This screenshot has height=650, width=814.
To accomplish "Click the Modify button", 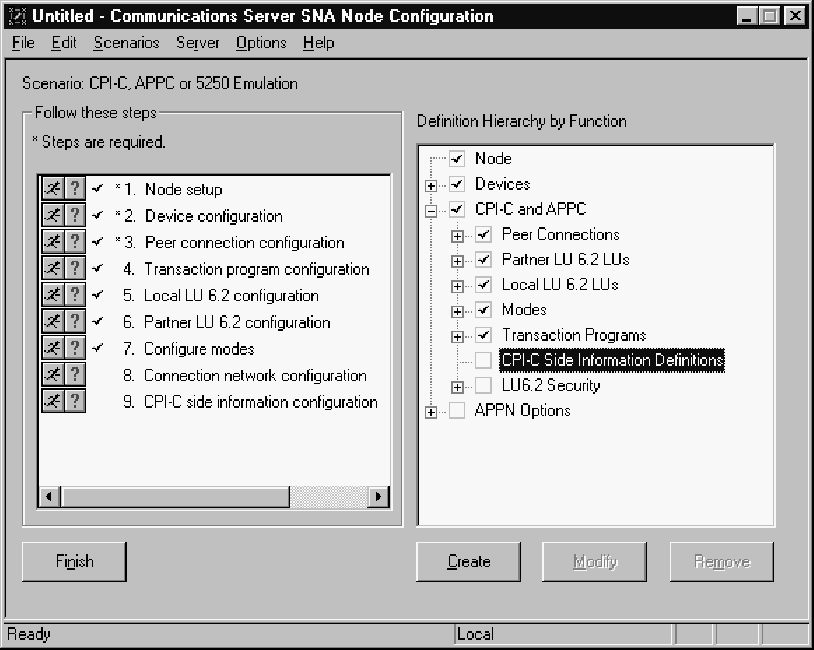I will (x=595, y=562).
